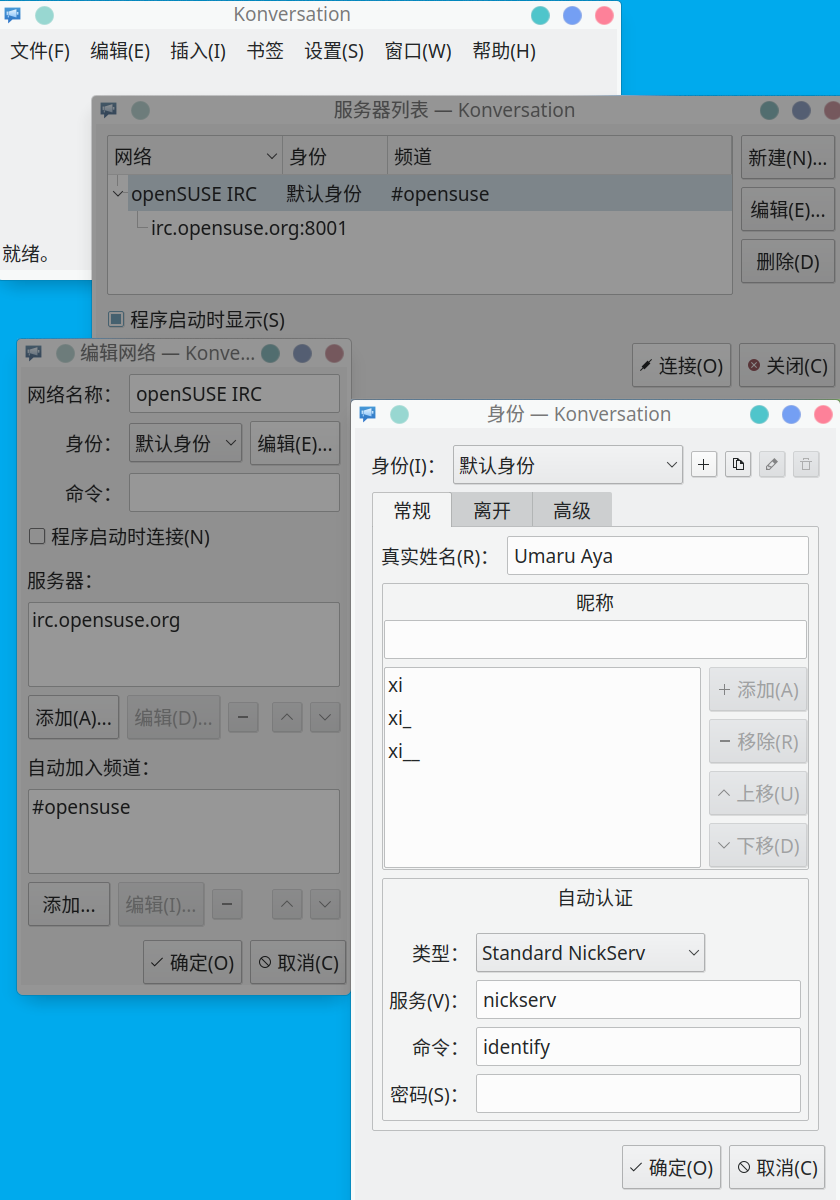Open the 帮助(H) menu
This screenshot has height=1200, width=840.
504,52
